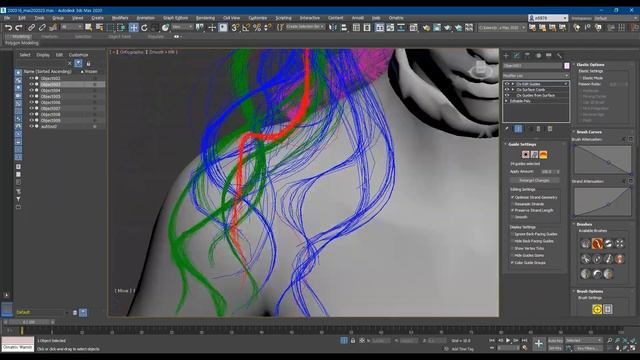Image resolution: width=640 pixels, height=360 pixels.
Task: Enable Hide Back-Facing Guides checkbox
Action: tap(513, 241)
